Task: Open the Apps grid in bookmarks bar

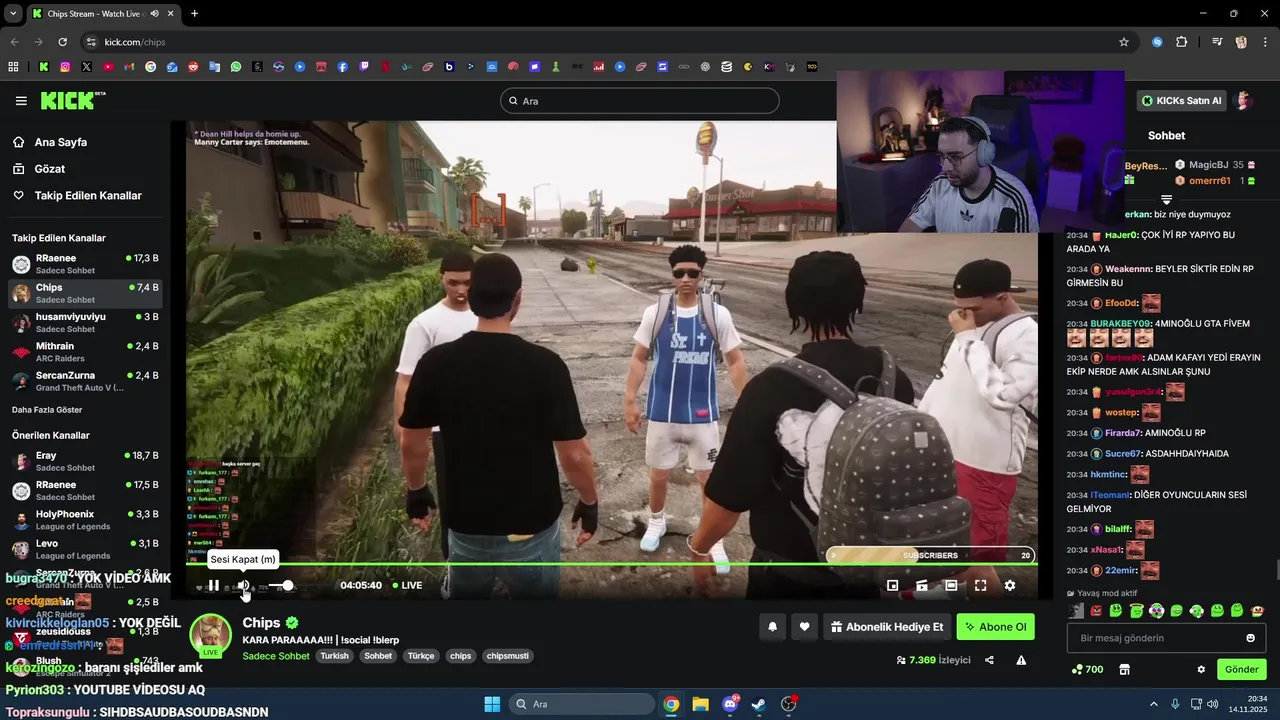Action: 13,67
